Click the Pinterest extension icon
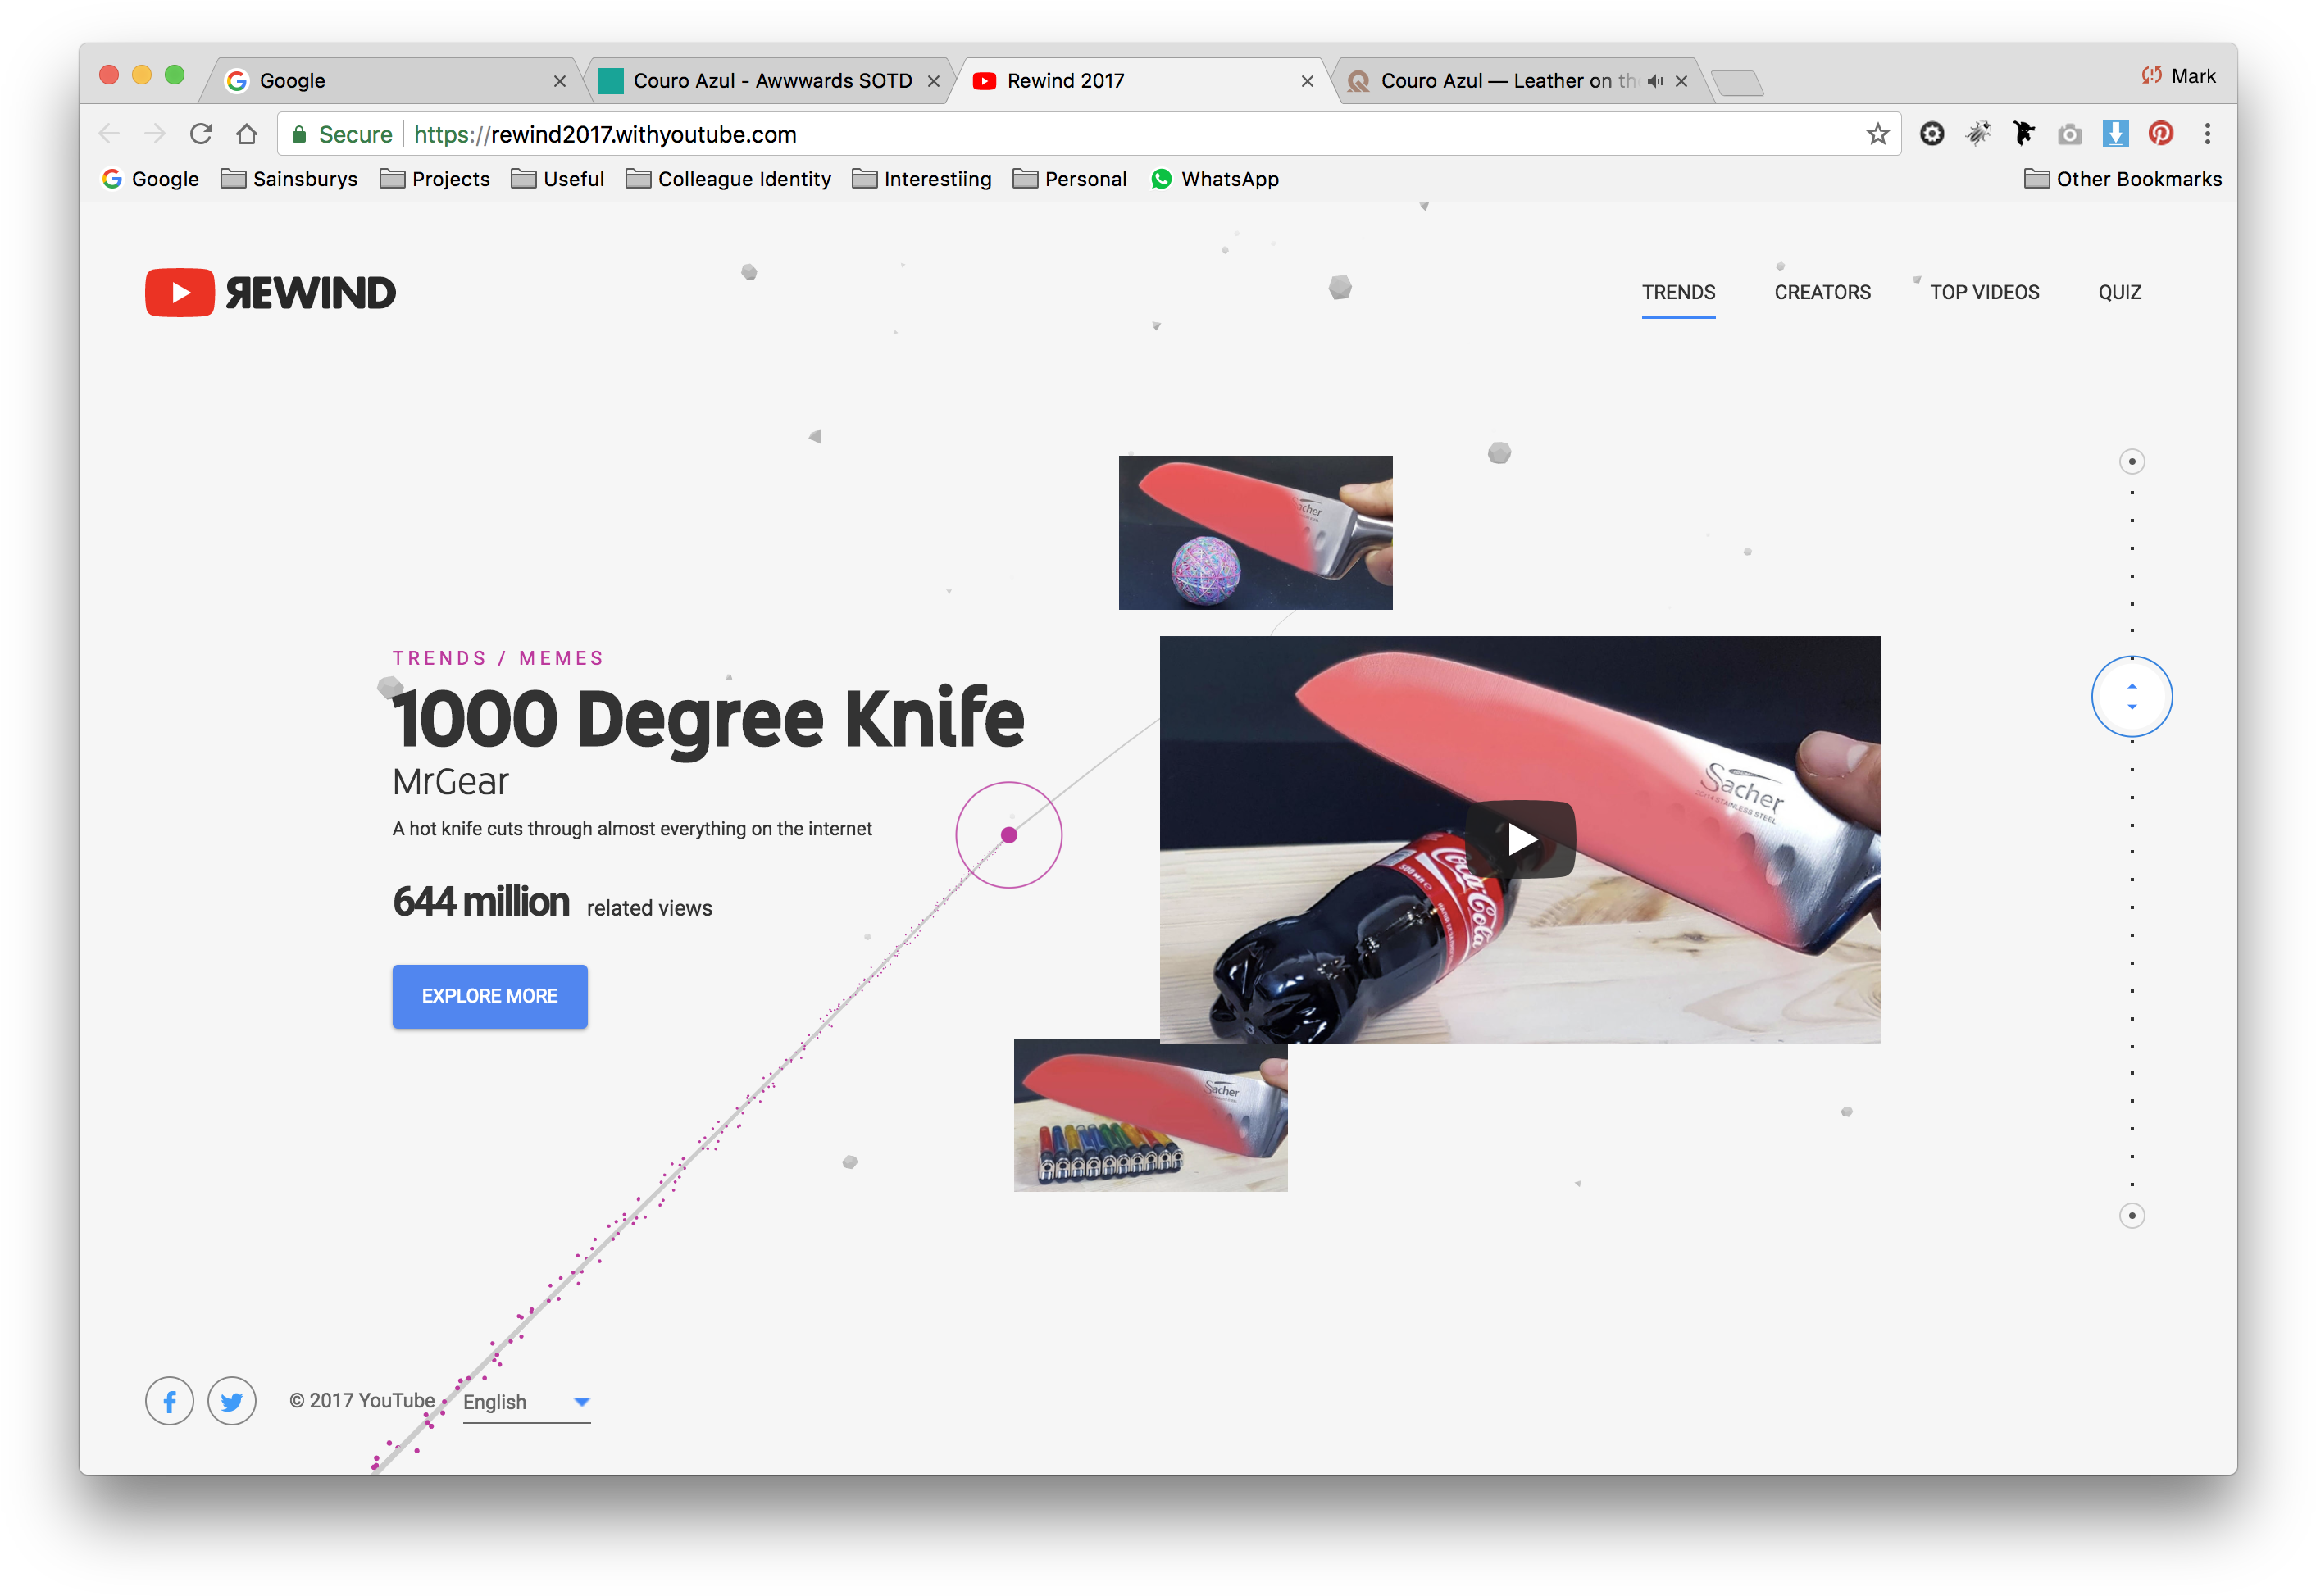Image resolution: width=2316 pixels, height=1596 pixels. tap(2161, 134)
